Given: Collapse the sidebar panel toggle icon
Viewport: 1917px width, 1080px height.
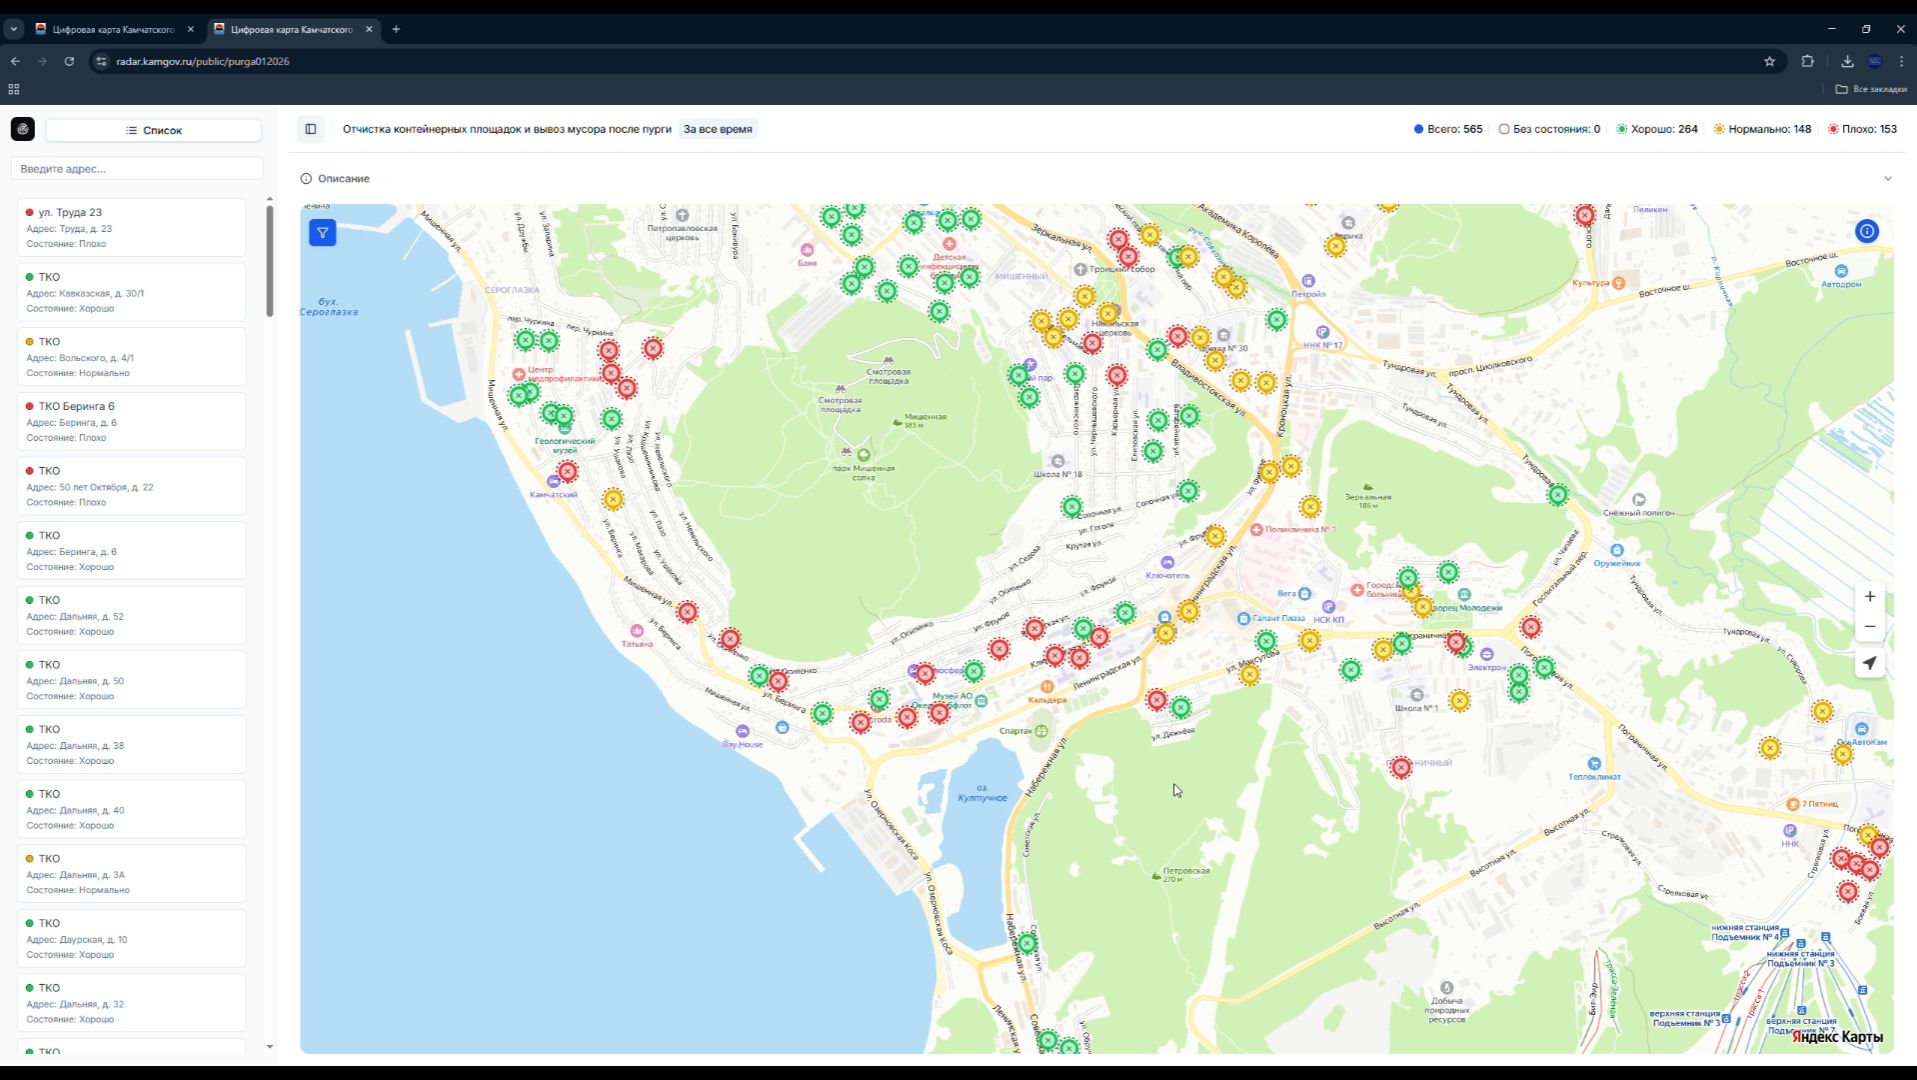Looking at the screenshot, I should click(311, 129).
